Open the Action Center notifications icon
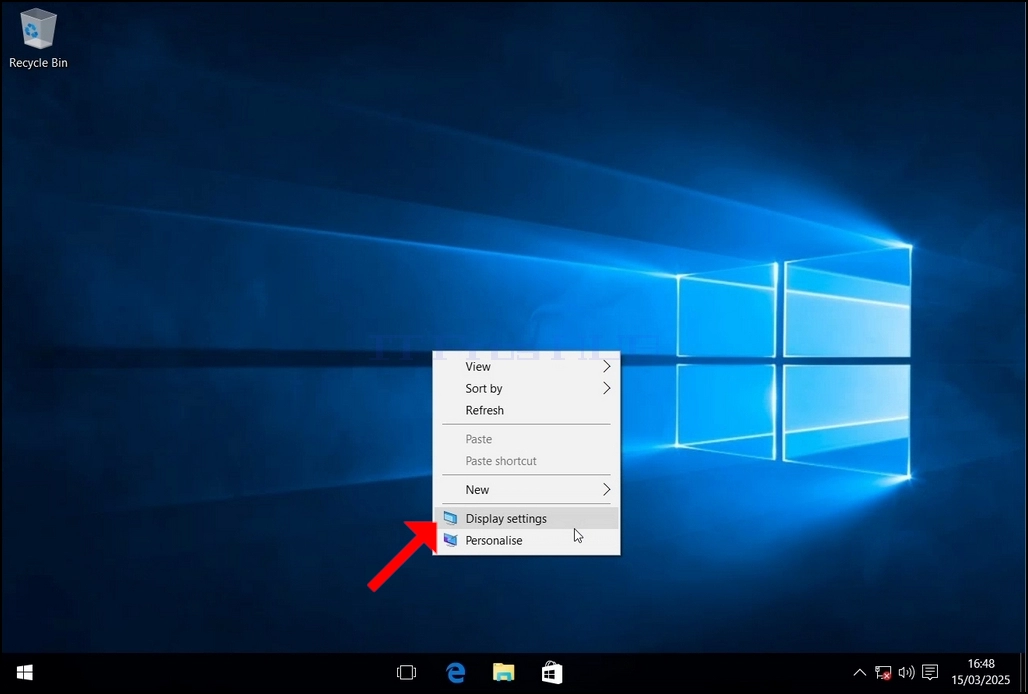Image resolution: width=1028 pixels, height=694 pixels. [x=930, y=673]
